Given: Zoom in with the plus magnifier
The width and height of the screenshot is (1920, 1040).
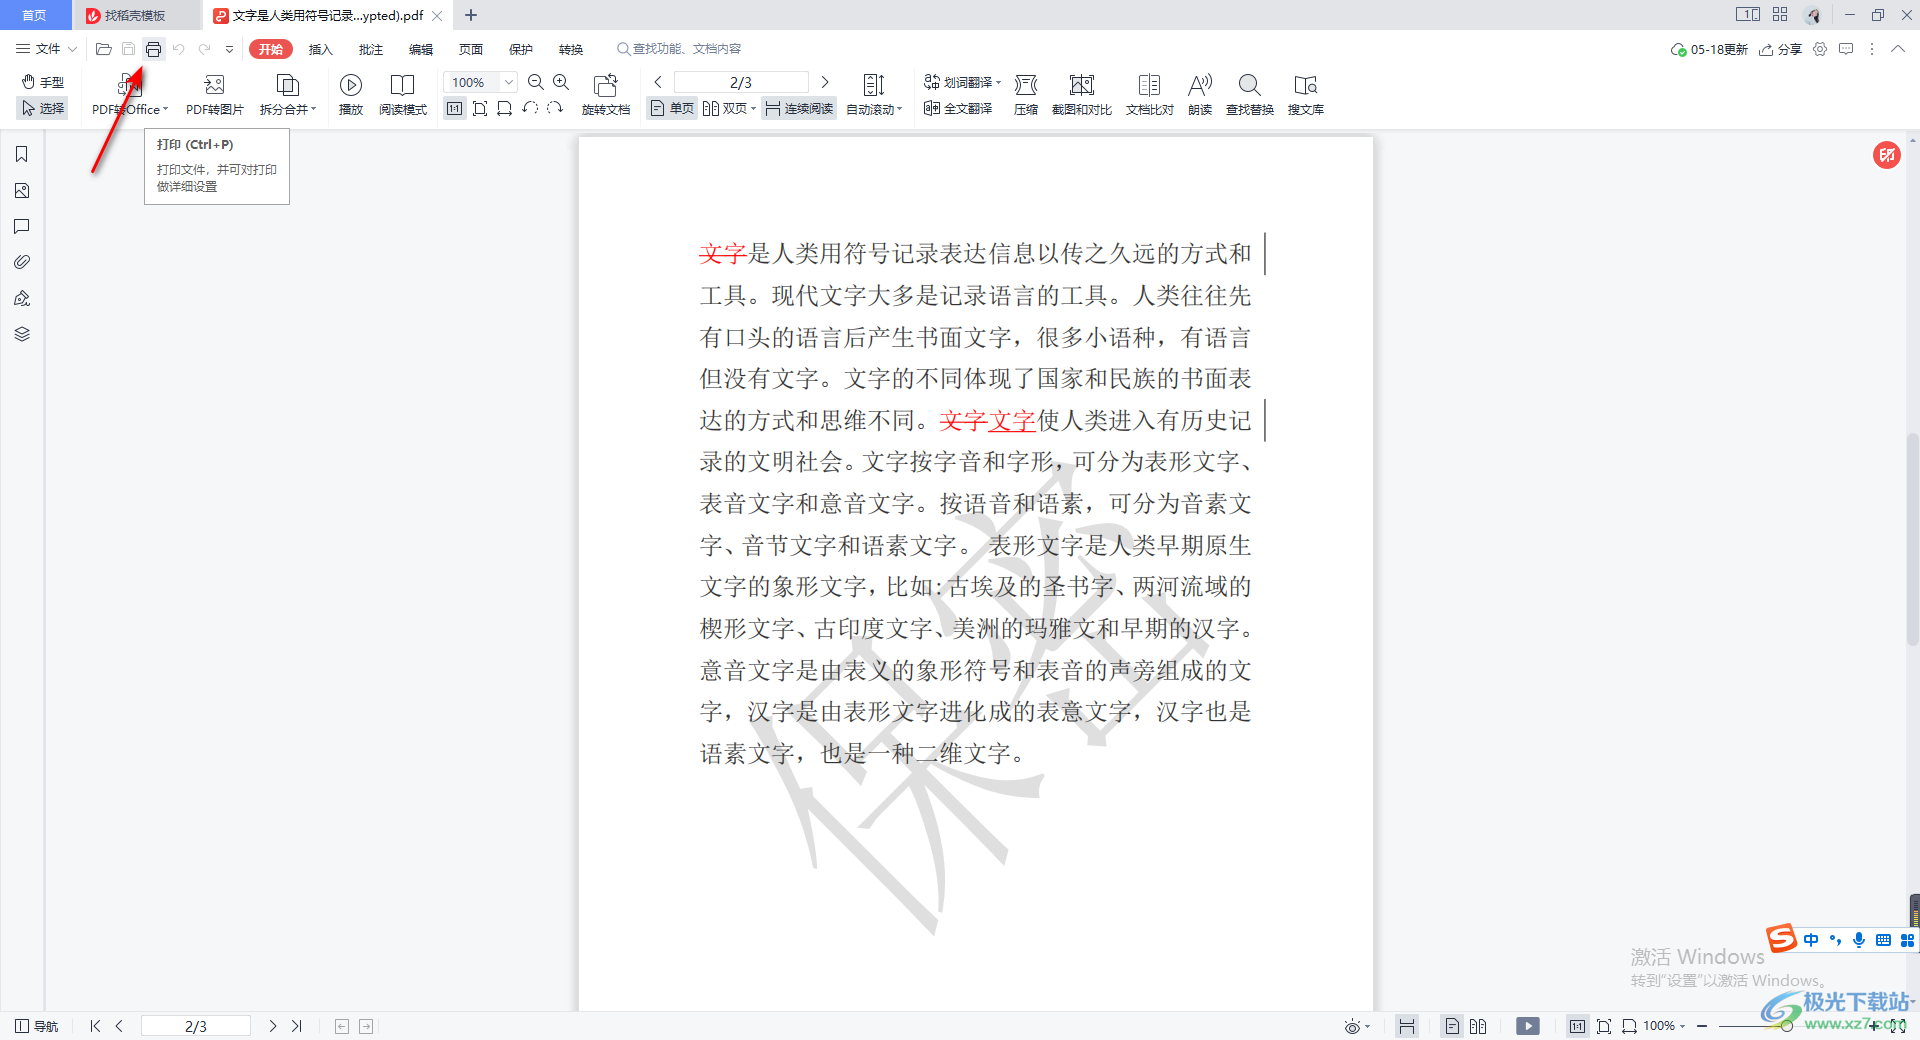Looking at the screenshot, I should pyautogui.click(x=561, y=82).
